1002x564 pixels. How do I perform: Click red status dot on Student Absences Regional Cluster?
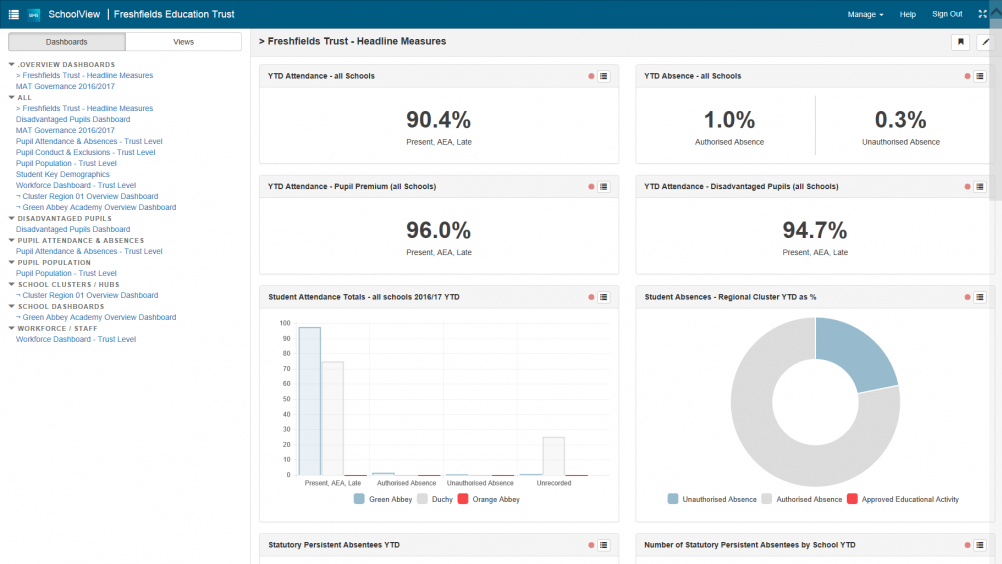(967, 297)
